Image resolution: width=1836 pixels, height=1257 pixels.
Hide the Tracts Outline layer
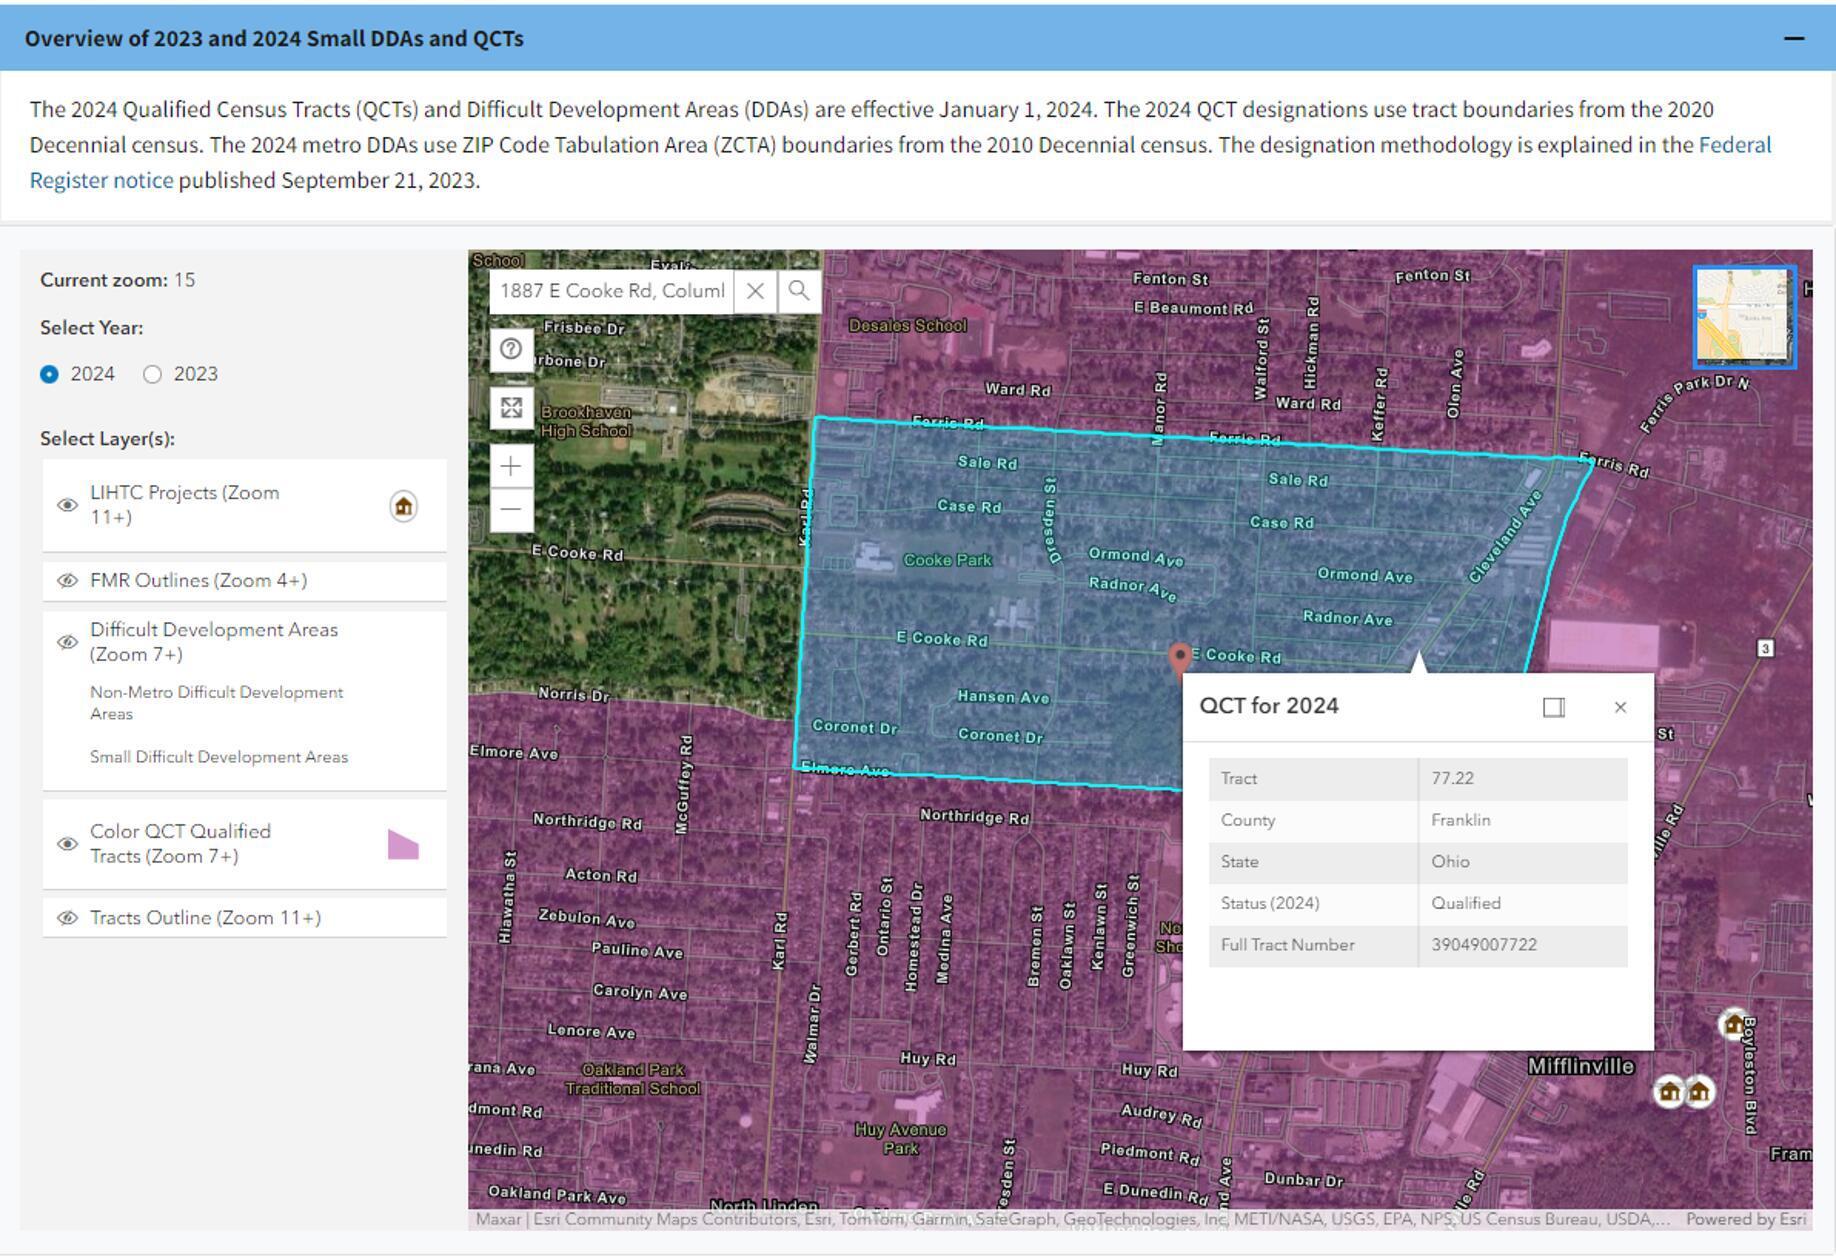pyautogui.click(x=67, y=918)
